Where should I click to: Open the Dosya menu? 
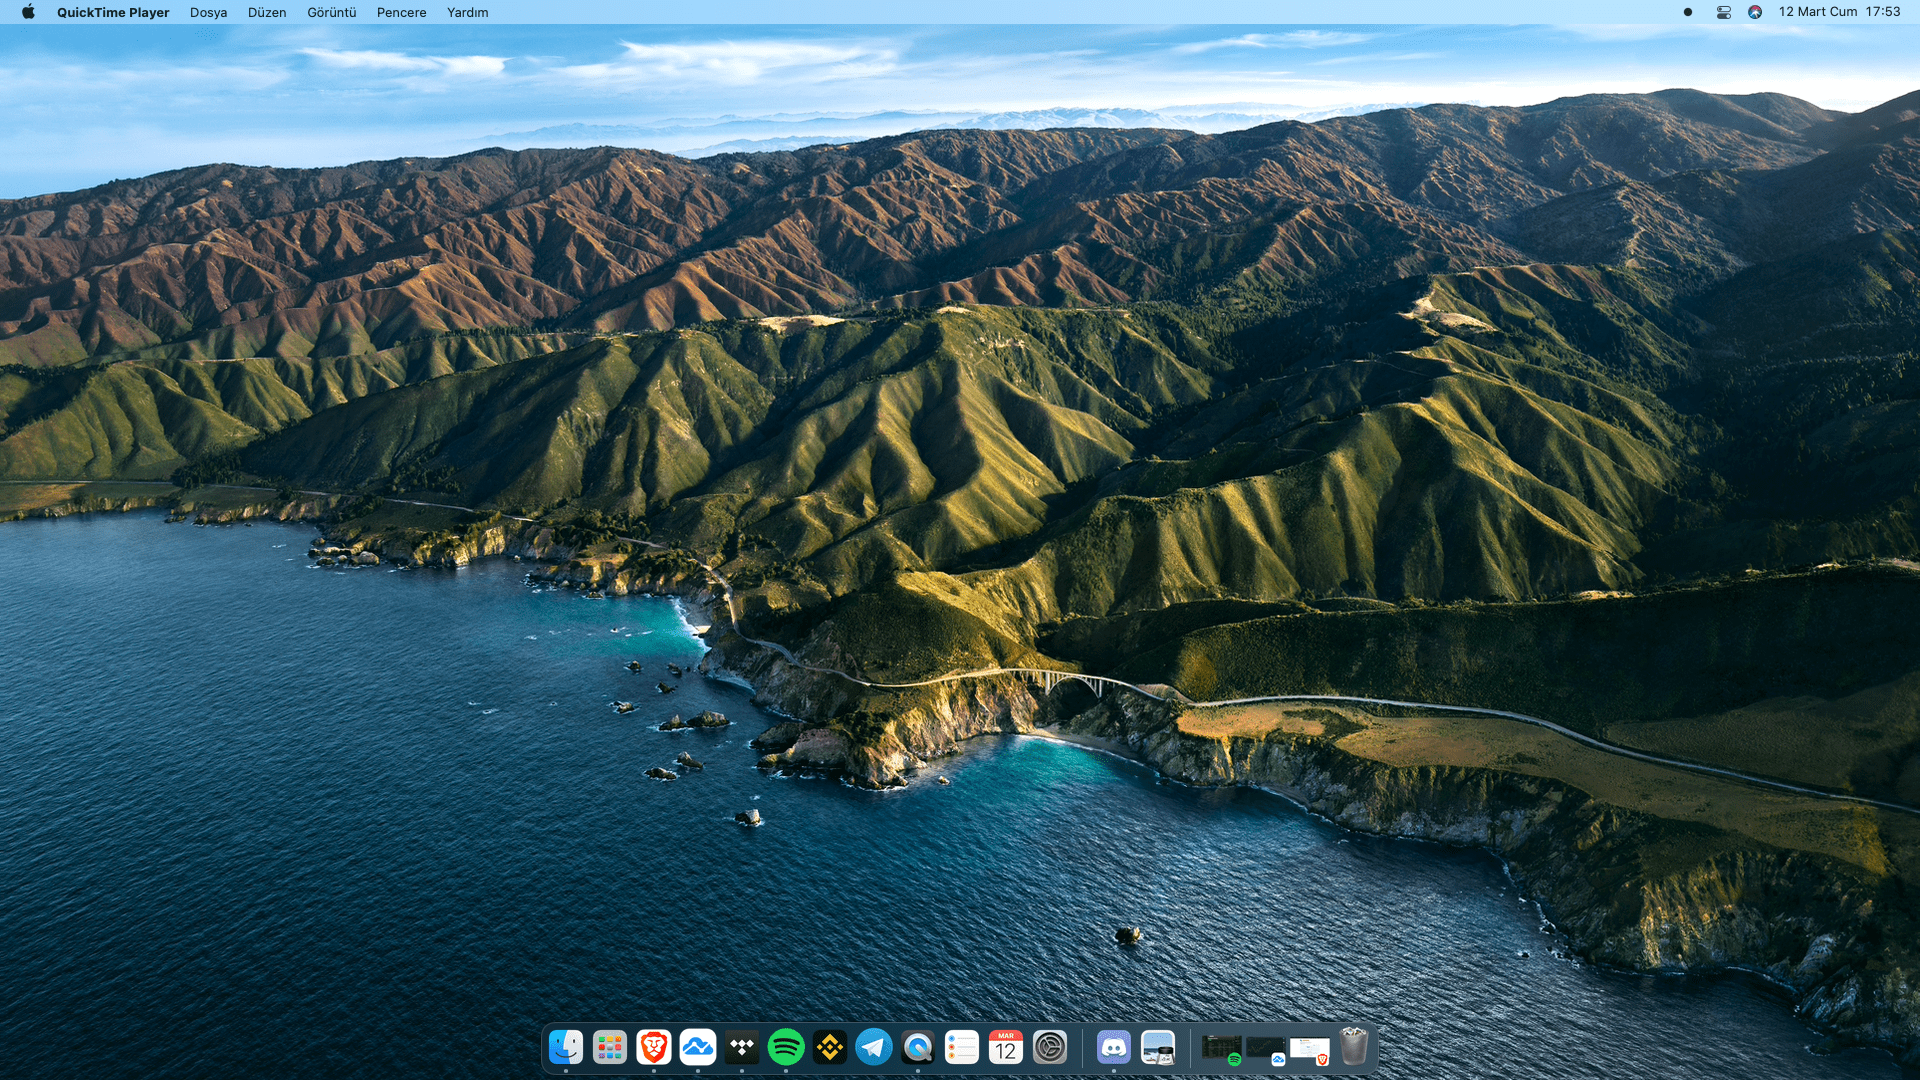pos(208,12)
